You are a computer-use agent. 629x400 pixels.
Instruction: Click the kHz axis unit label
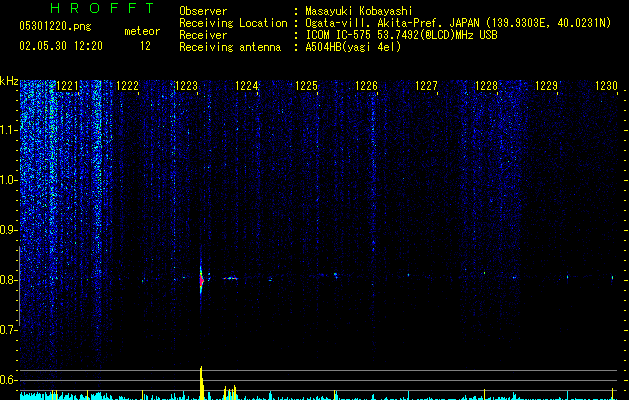point(9,81)
